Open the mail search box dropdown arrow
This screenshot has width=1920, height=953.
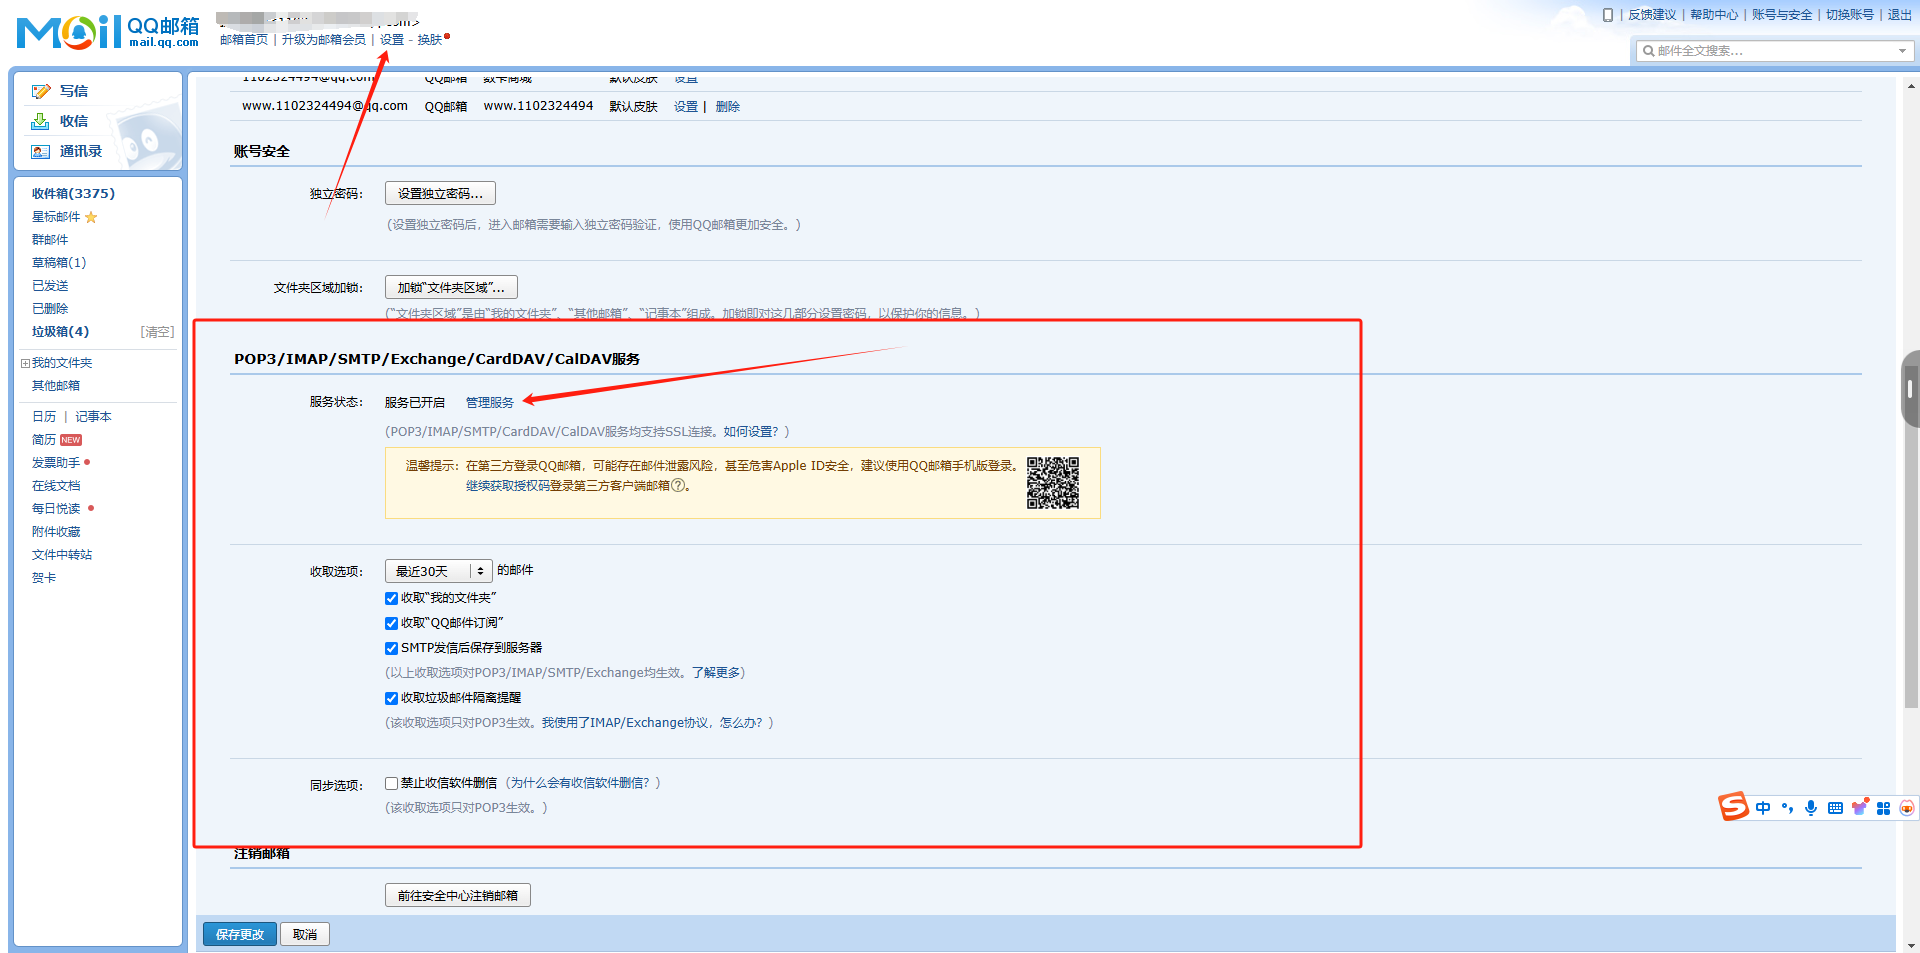point(1901,51)
